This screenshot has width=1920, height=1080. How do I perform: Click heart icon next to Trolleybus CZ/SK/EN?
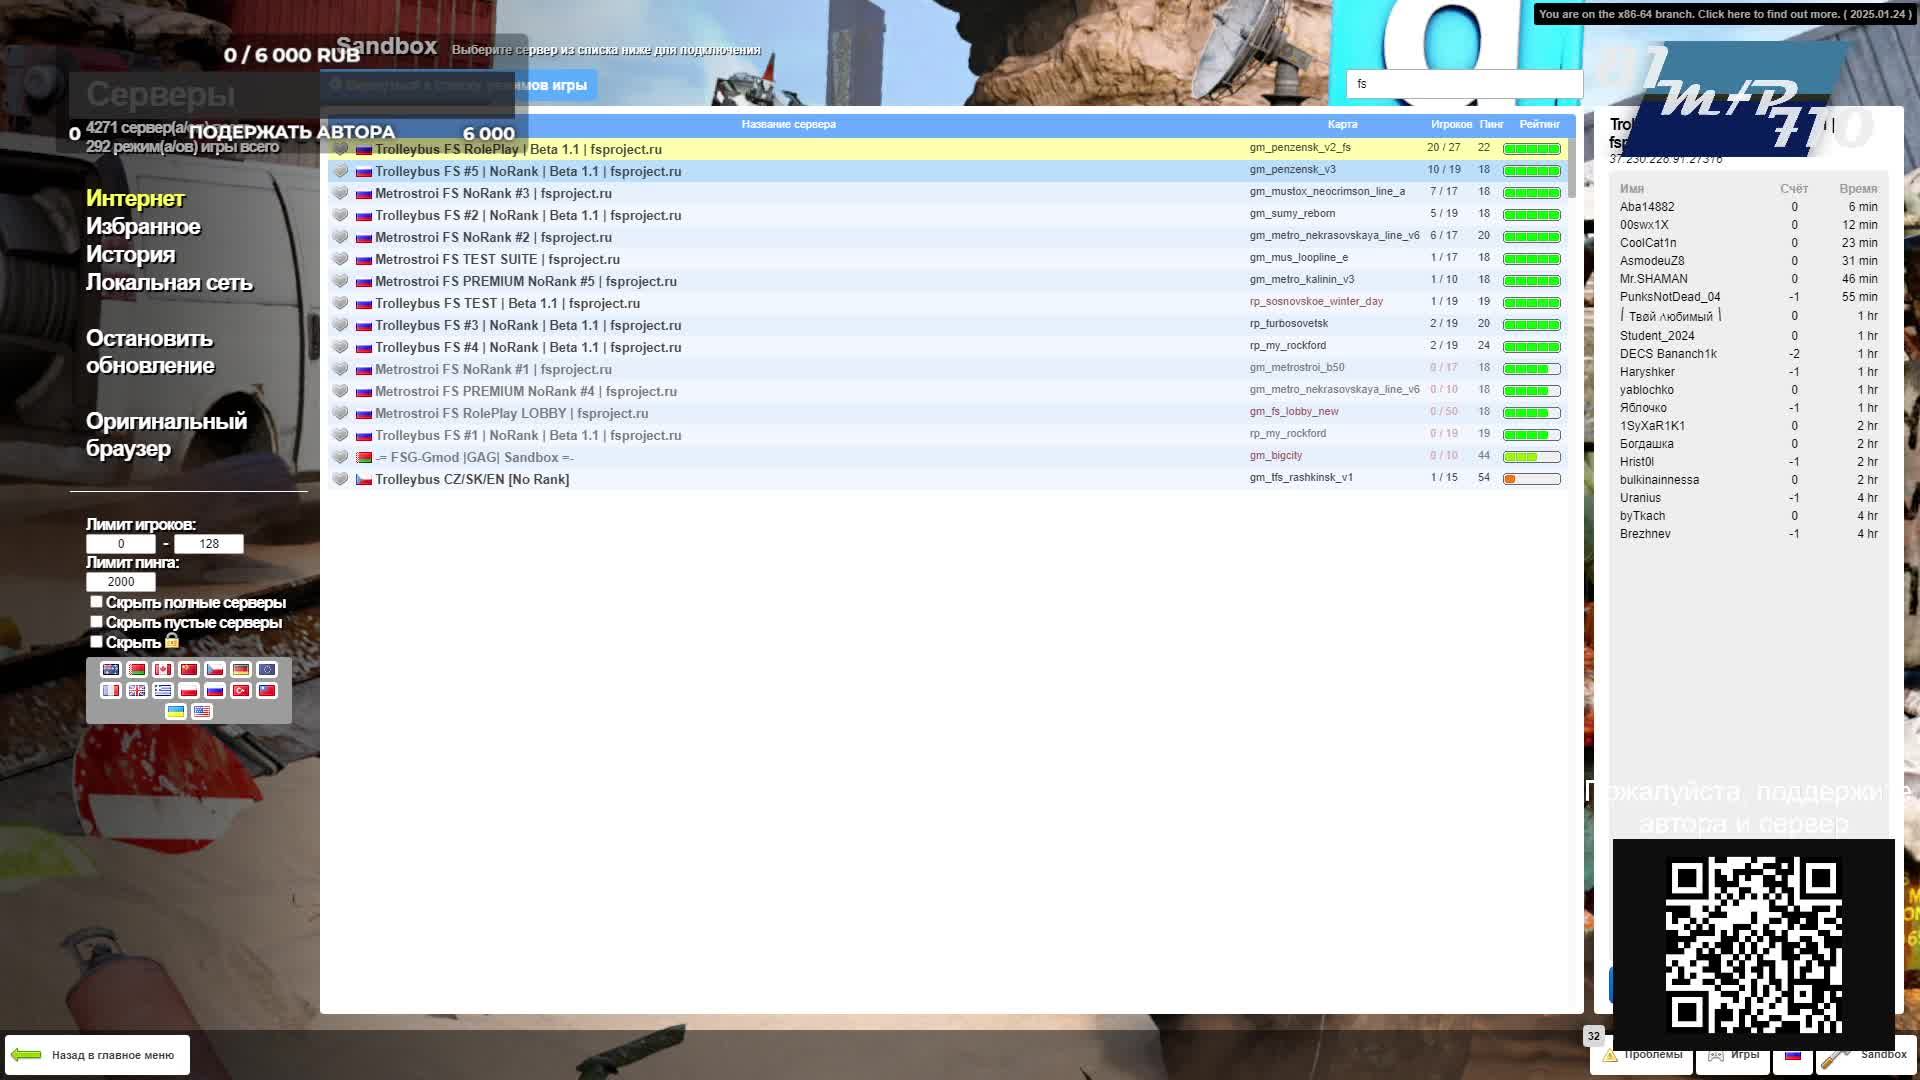tap(340, 479)
